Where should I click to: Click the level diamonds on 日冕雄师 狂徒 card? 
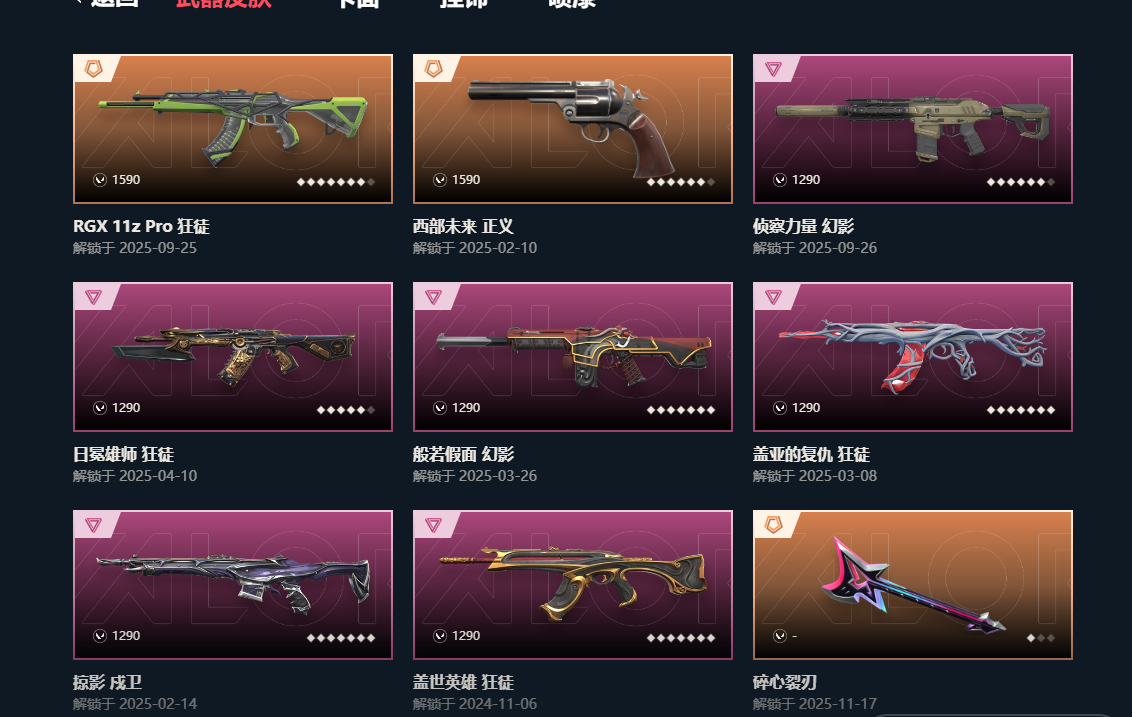click(346, 410)
